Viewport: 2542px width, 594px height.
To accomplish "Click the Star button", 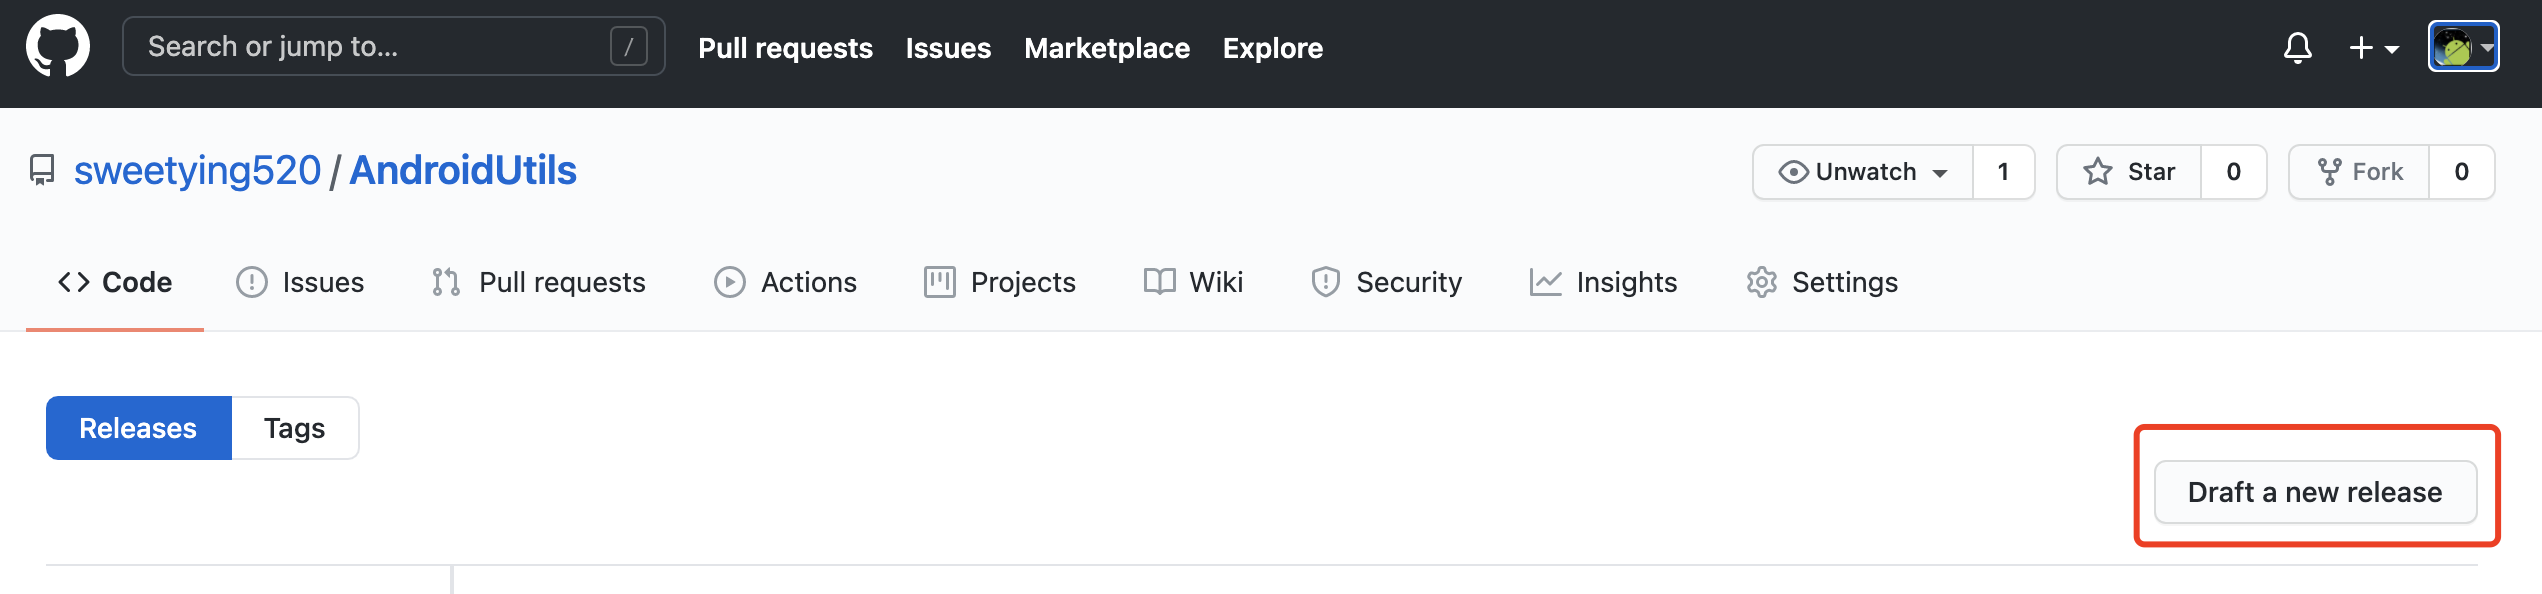I will (2130, 172).
